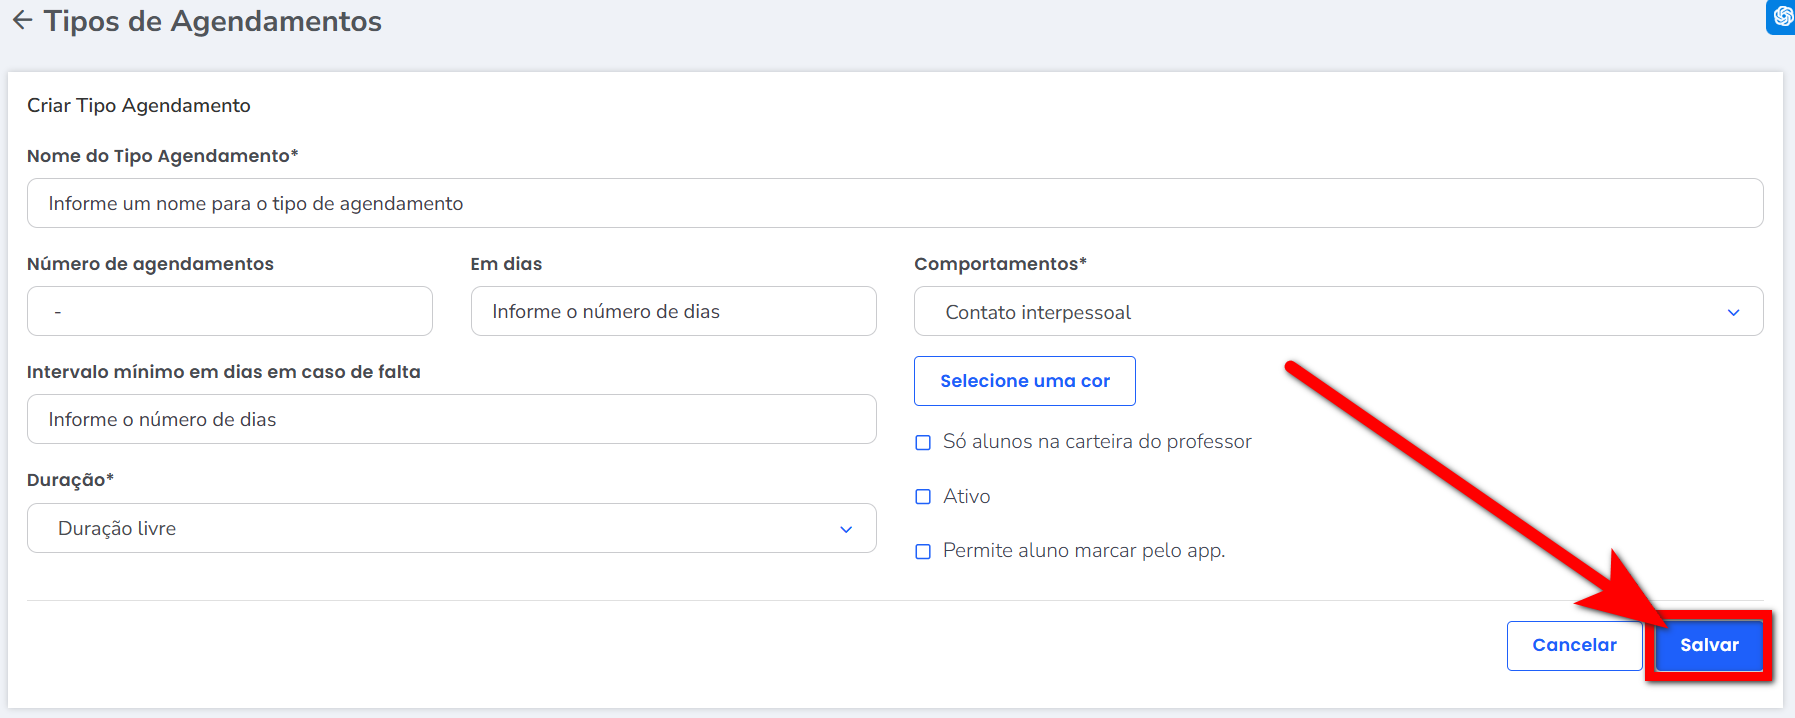Screen dimensions: 1795x718
Task: Expand the Duração livre dropdown
Action: tap(450, 528)
